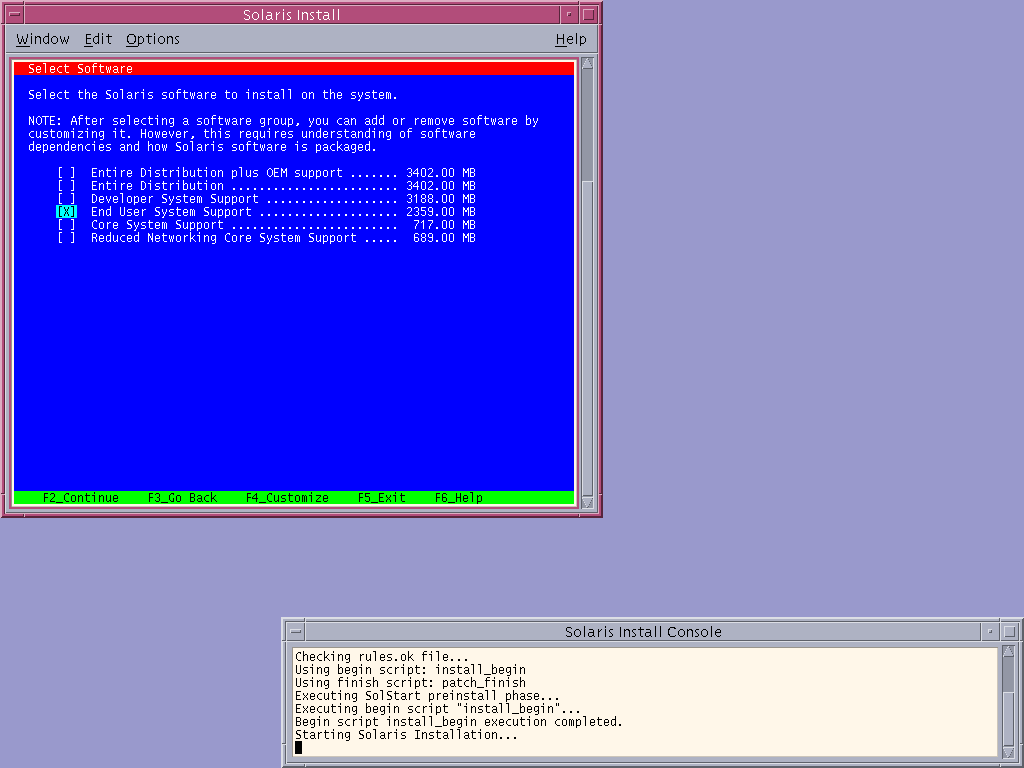
Task: Check Entire Distribution plus OEM support
Action: [67, 172]
